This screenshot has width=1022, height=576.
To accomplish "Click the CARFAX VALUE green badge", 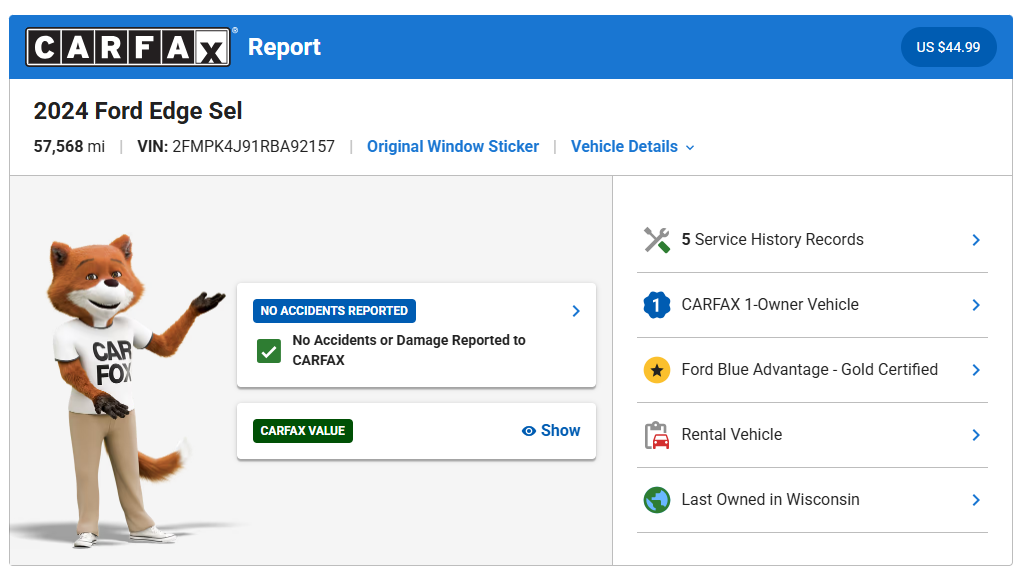I will click(303, 431).
